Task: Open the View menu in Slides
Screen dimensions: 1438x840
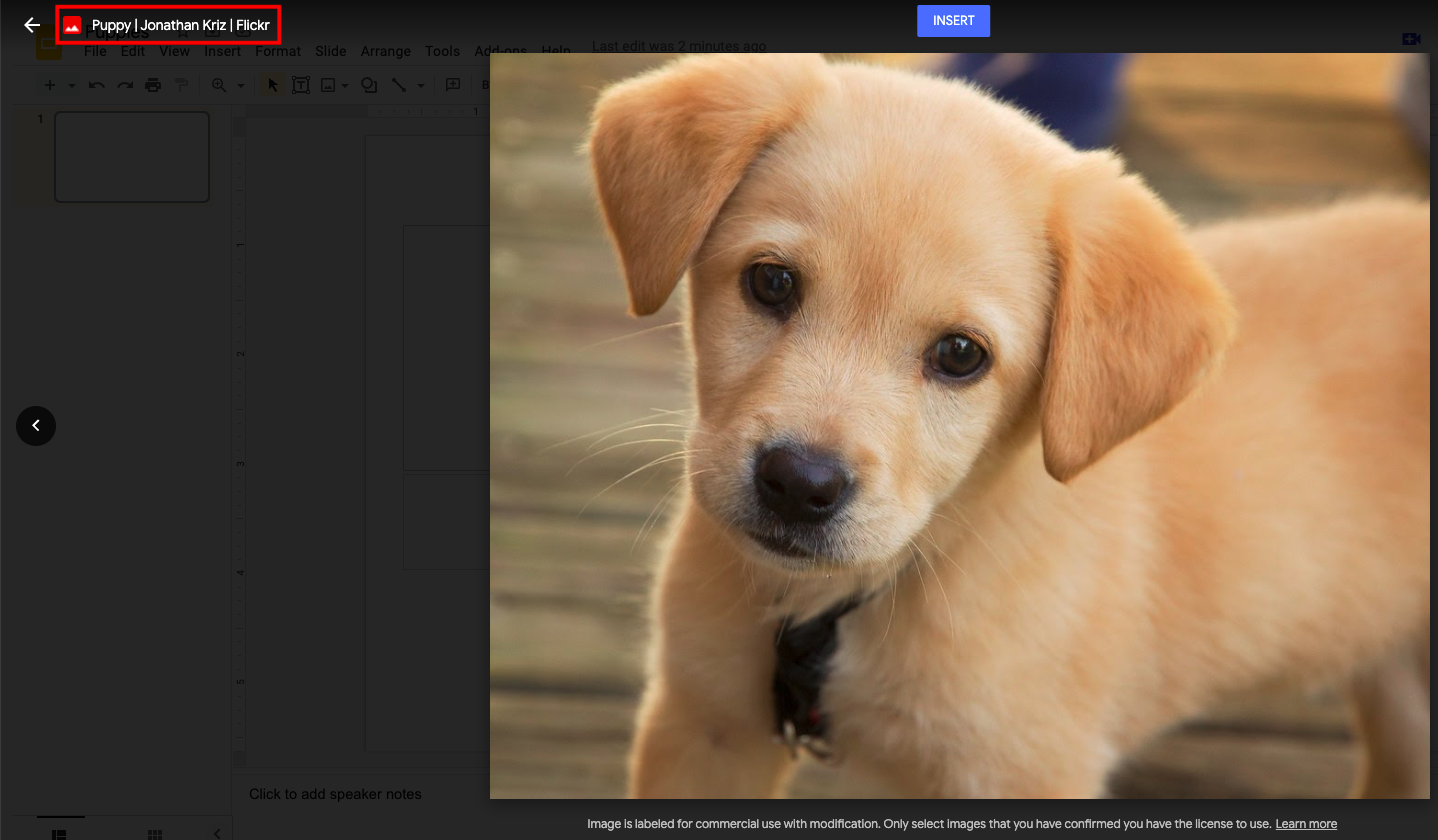Action: (174, 52)
